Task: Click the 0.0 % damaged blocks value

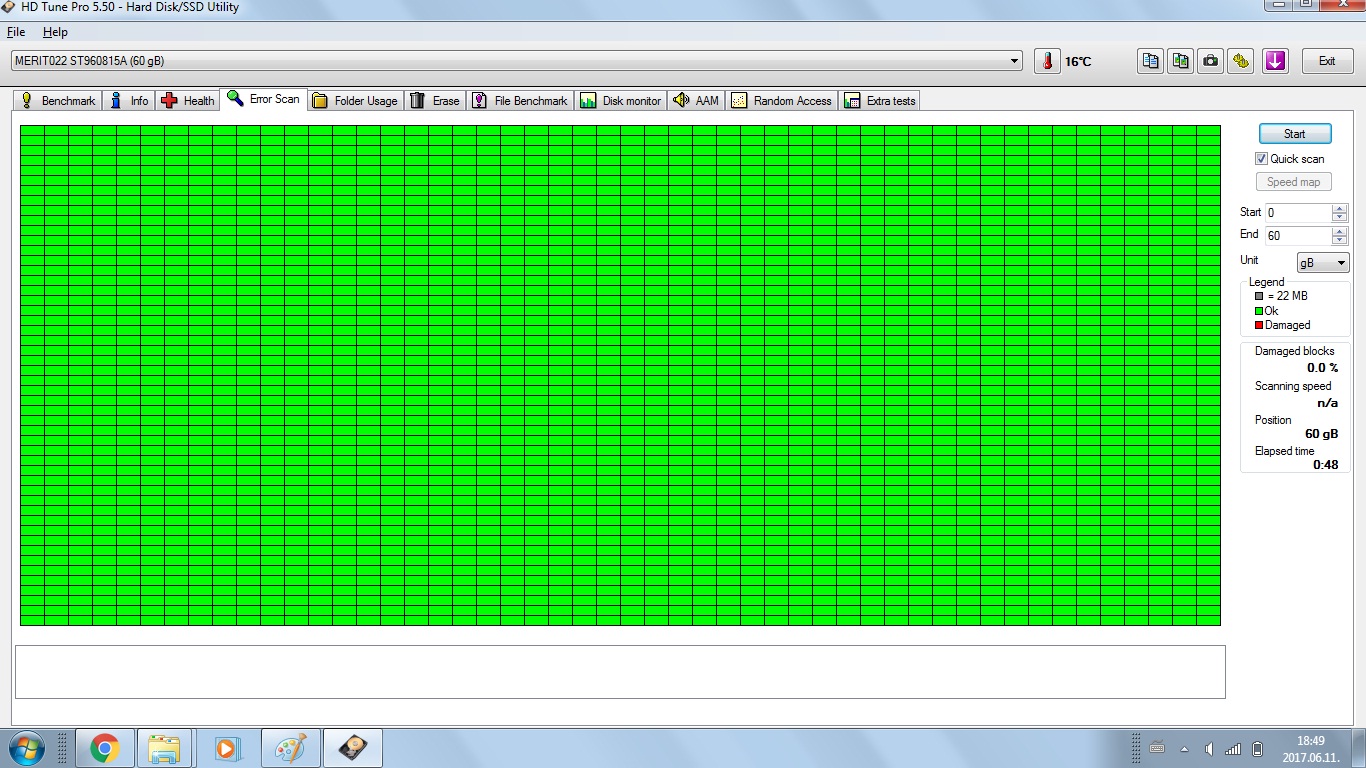Action: 1322,368
